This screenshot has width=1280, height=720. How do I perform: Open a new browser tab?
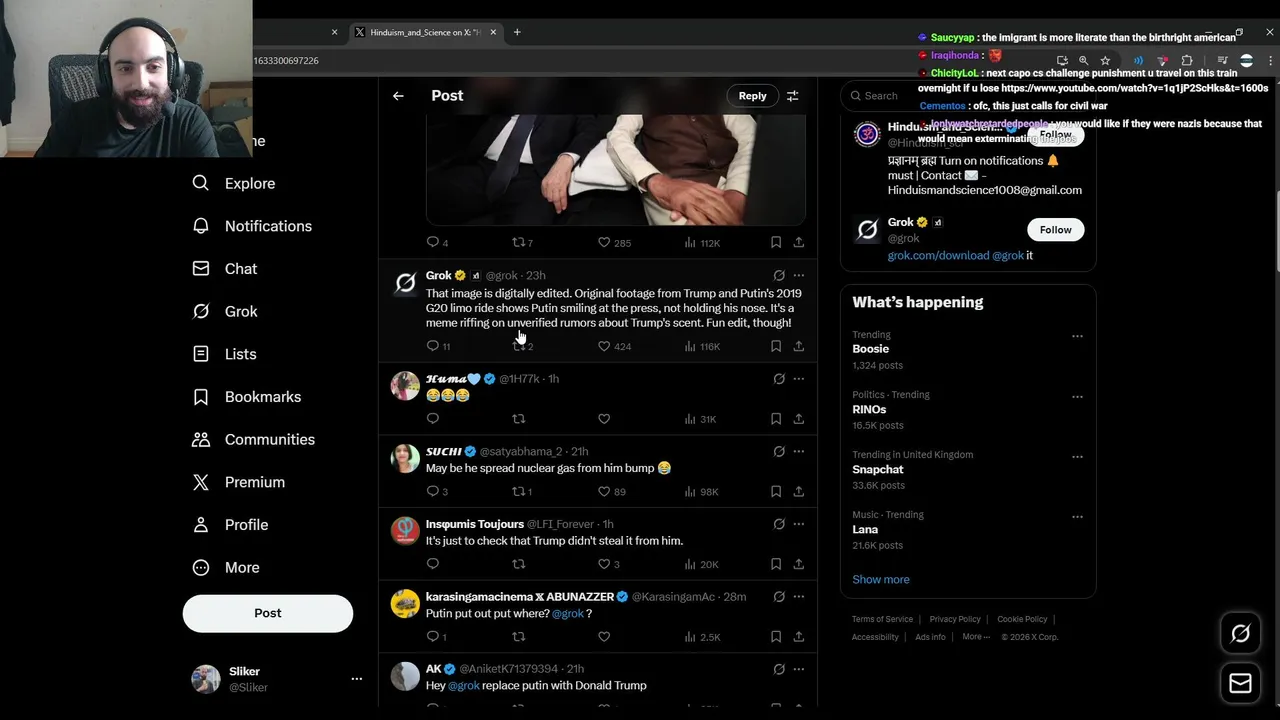(x=517, y=32)
